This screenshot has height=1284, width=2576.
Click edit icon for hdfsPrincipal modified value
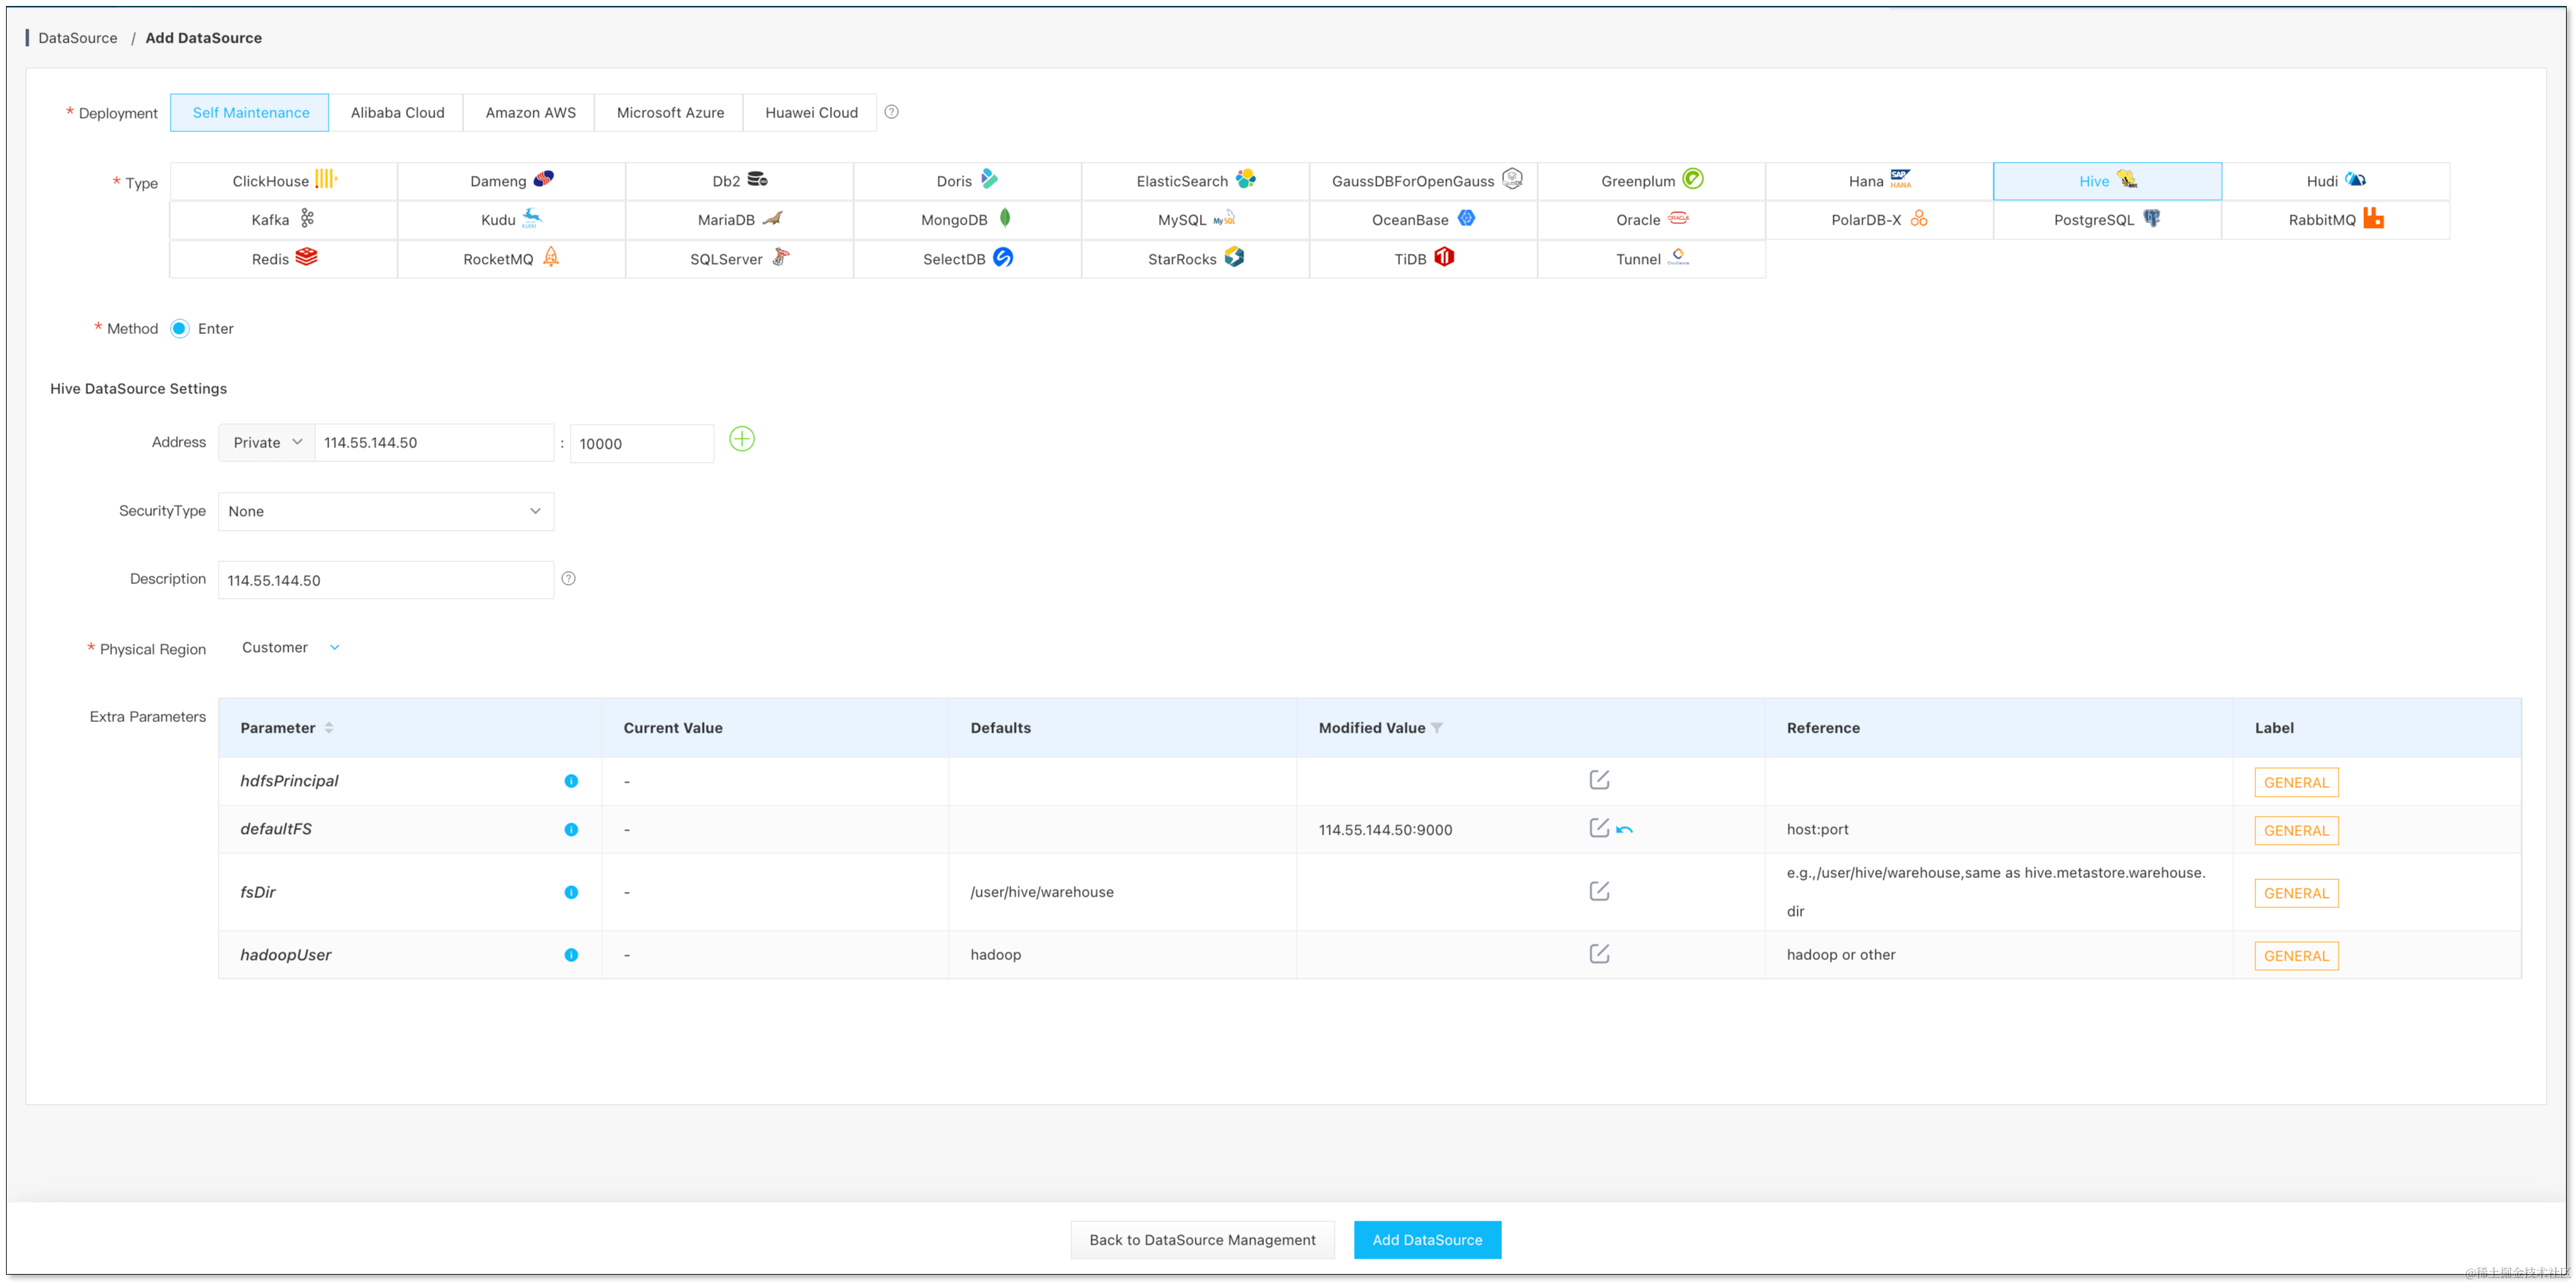point(1598,779)
